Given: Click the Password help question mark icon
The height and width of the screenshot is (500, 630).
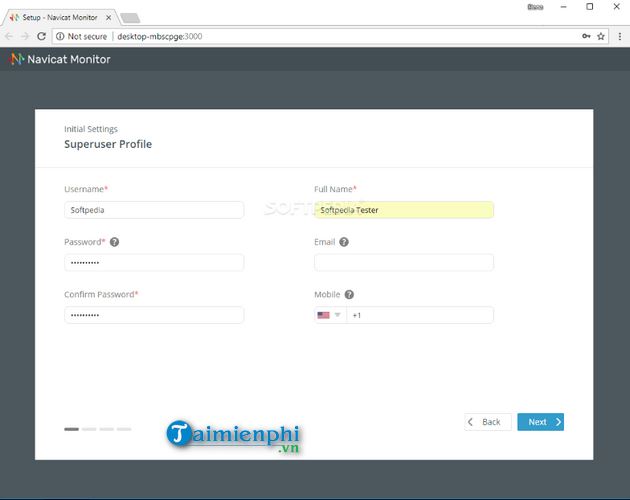Looking at the screenshot, I should (x=114, y=242).
